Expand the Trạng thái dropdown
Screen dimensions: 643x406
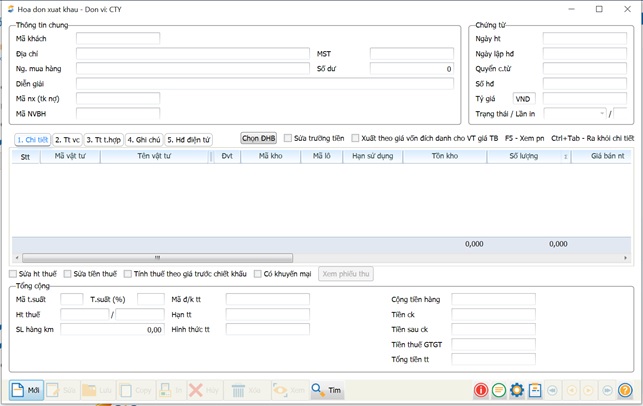602,114
